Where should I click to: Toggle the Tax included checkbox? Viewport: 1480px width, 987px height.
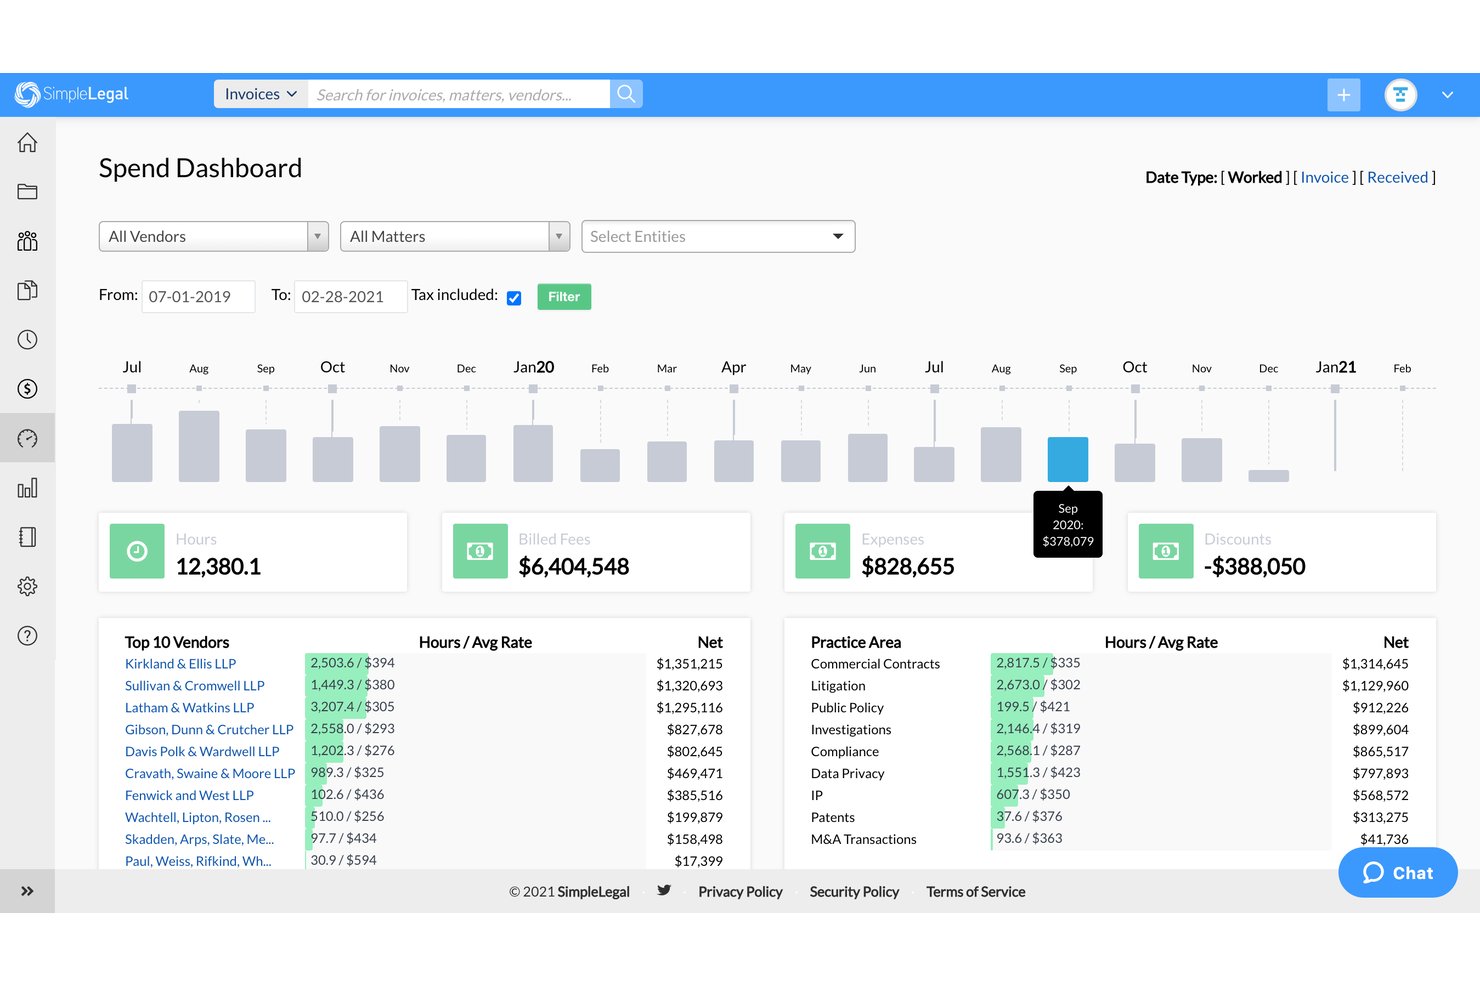514,298
